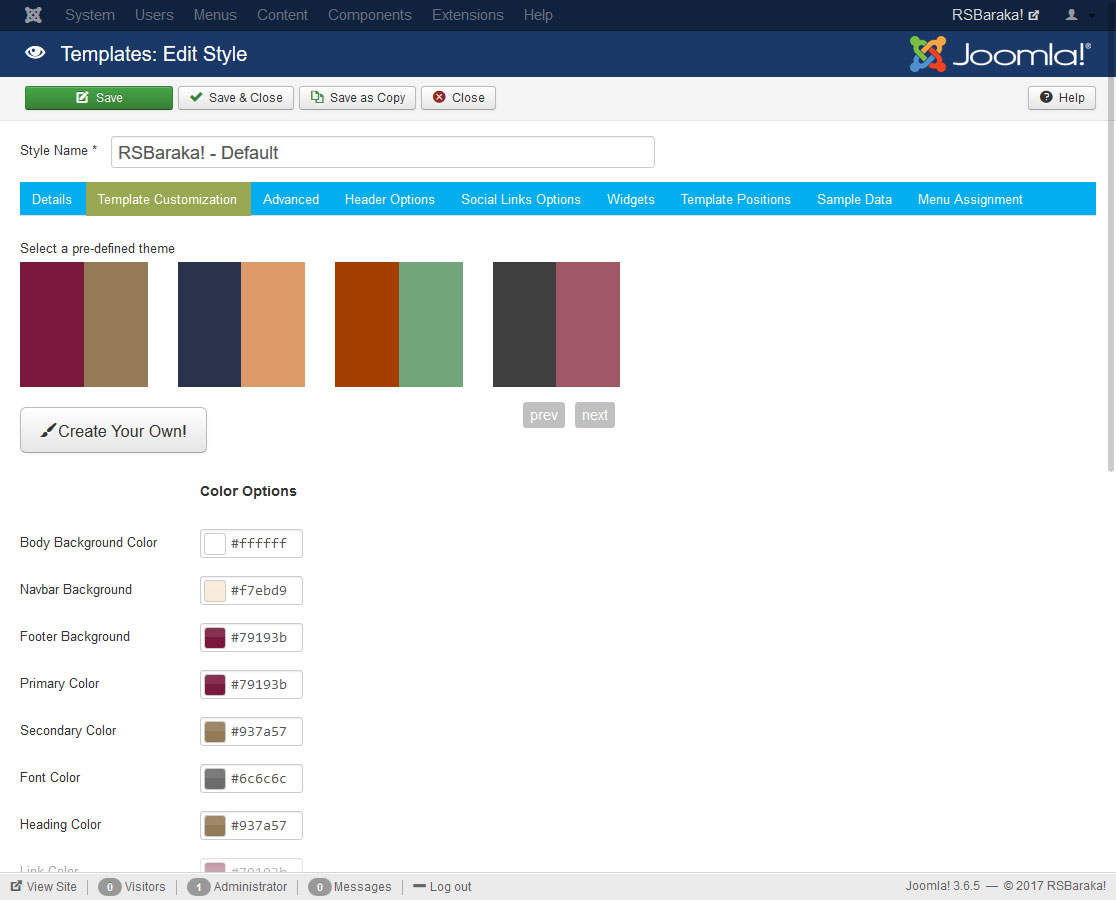Open the Header Options tab

click(x=390, y=199)
